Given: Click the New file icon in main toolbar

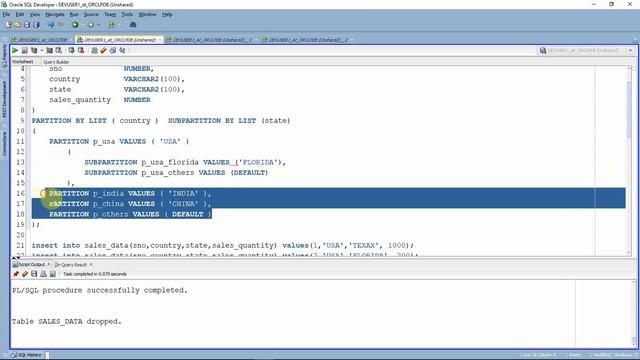Looking at the screenshot, I should coord(8,25).
